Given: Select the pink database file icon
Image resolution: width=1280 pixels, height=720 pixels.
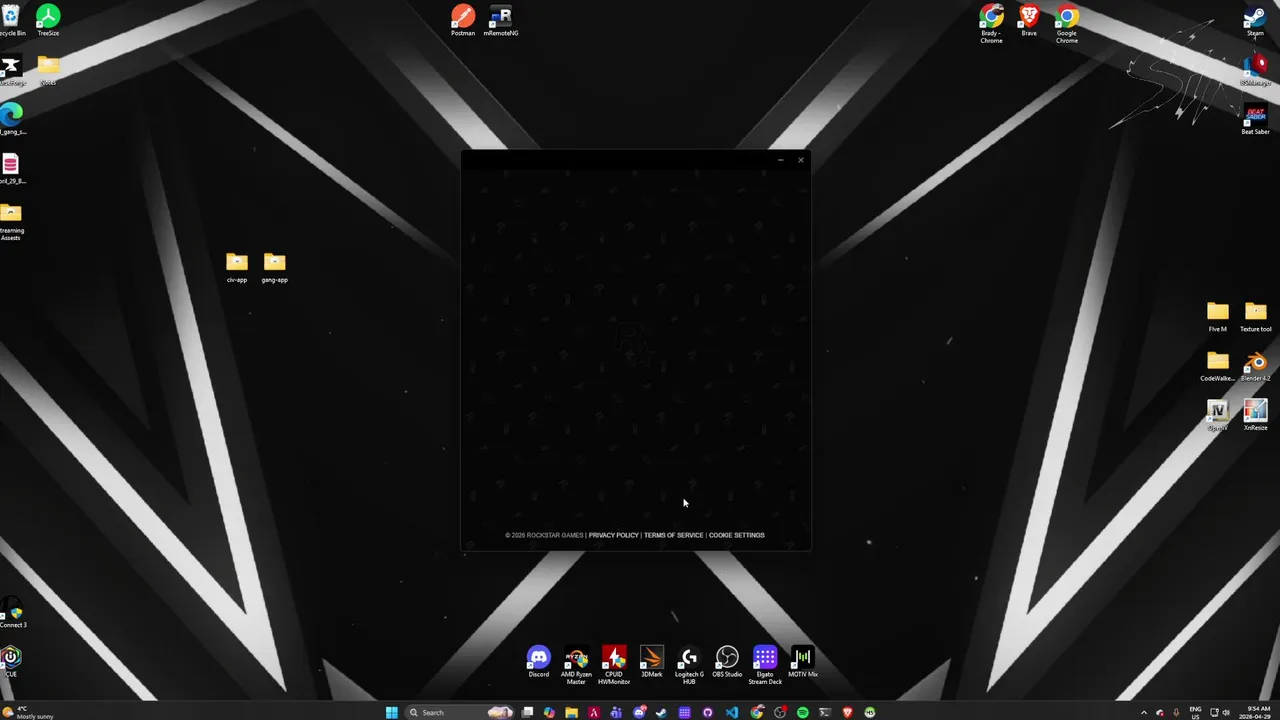Looking at the screenshot, I should (x=11, y=168).
